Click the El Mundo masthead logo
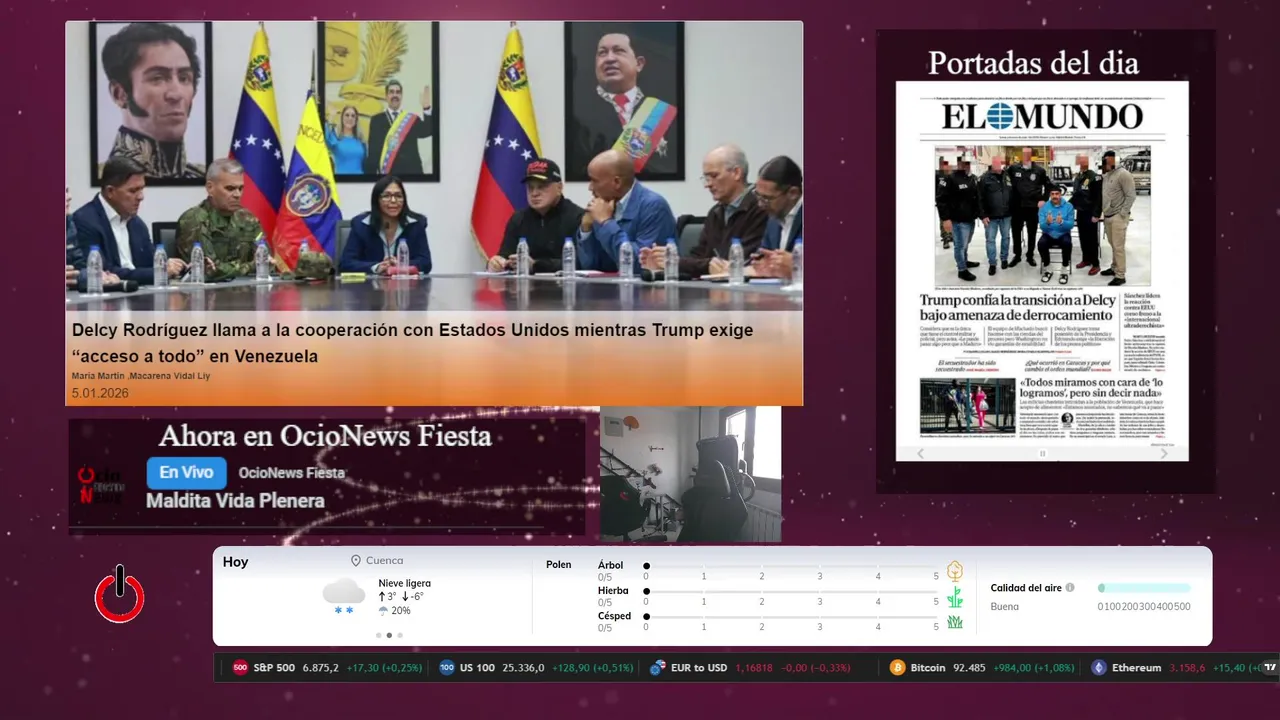This screenshot has width=1280, height=720. [1042, 116]
